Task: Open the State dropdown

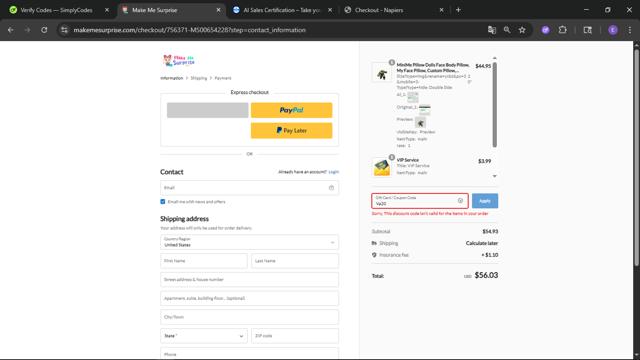Action: [204, 336]
